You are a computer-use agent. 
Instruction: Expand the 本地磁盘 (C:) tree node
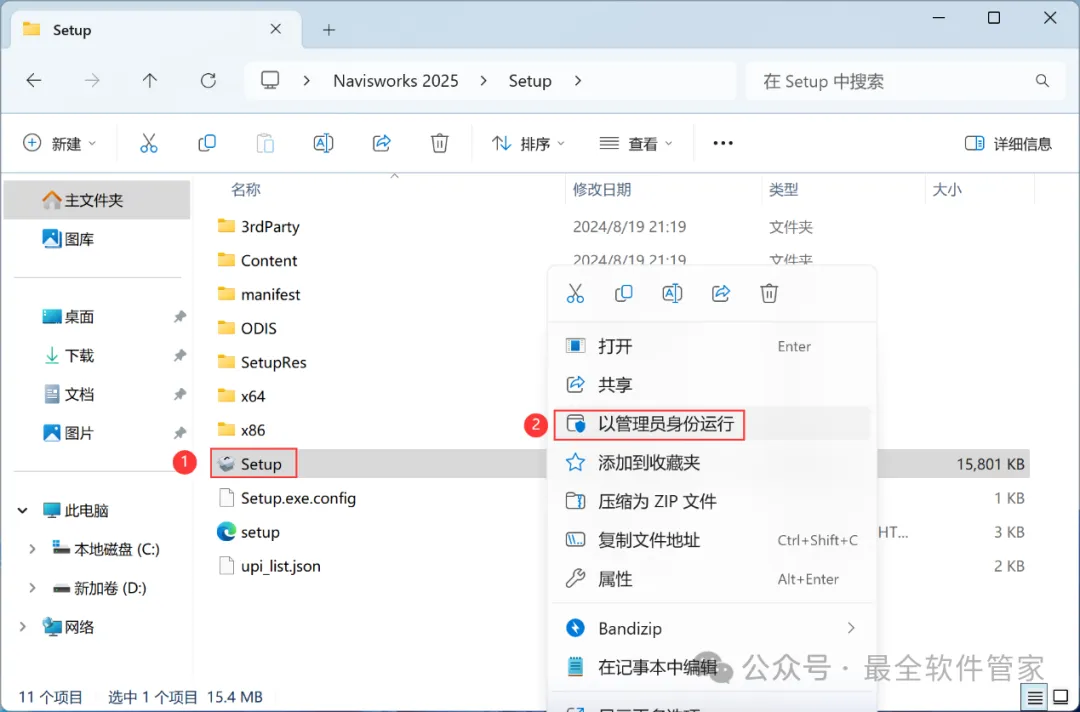tap(32, 549)
